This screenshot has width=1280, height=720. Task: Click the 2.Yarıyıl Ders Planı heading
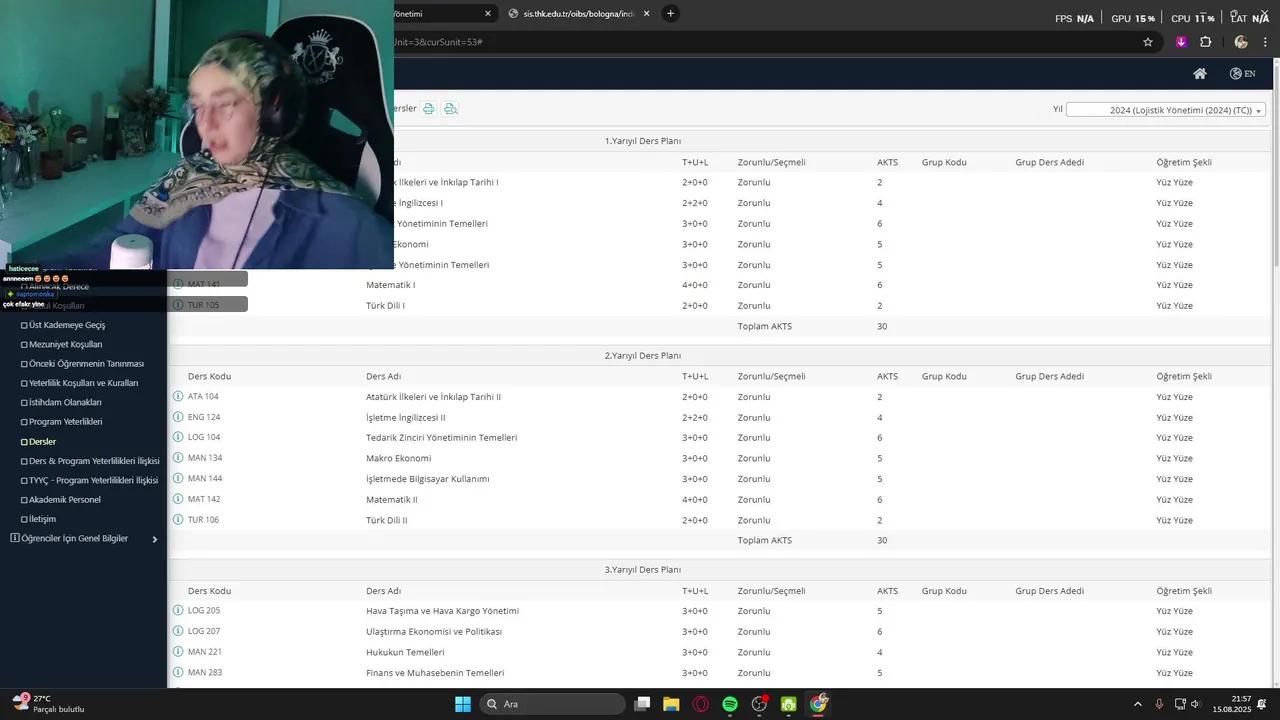coord(643,356)
